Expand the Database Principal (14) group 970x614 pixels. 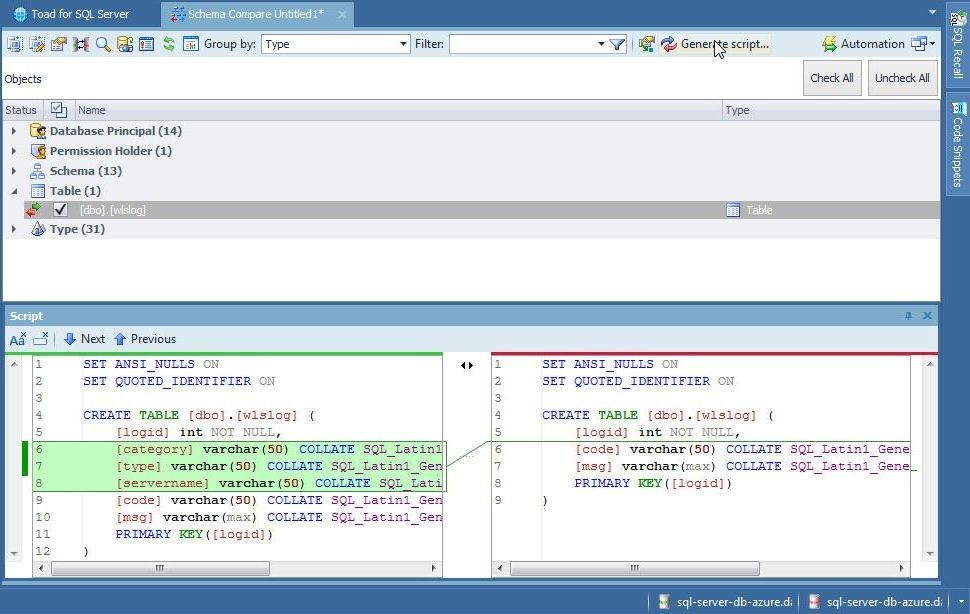[14, 131]
